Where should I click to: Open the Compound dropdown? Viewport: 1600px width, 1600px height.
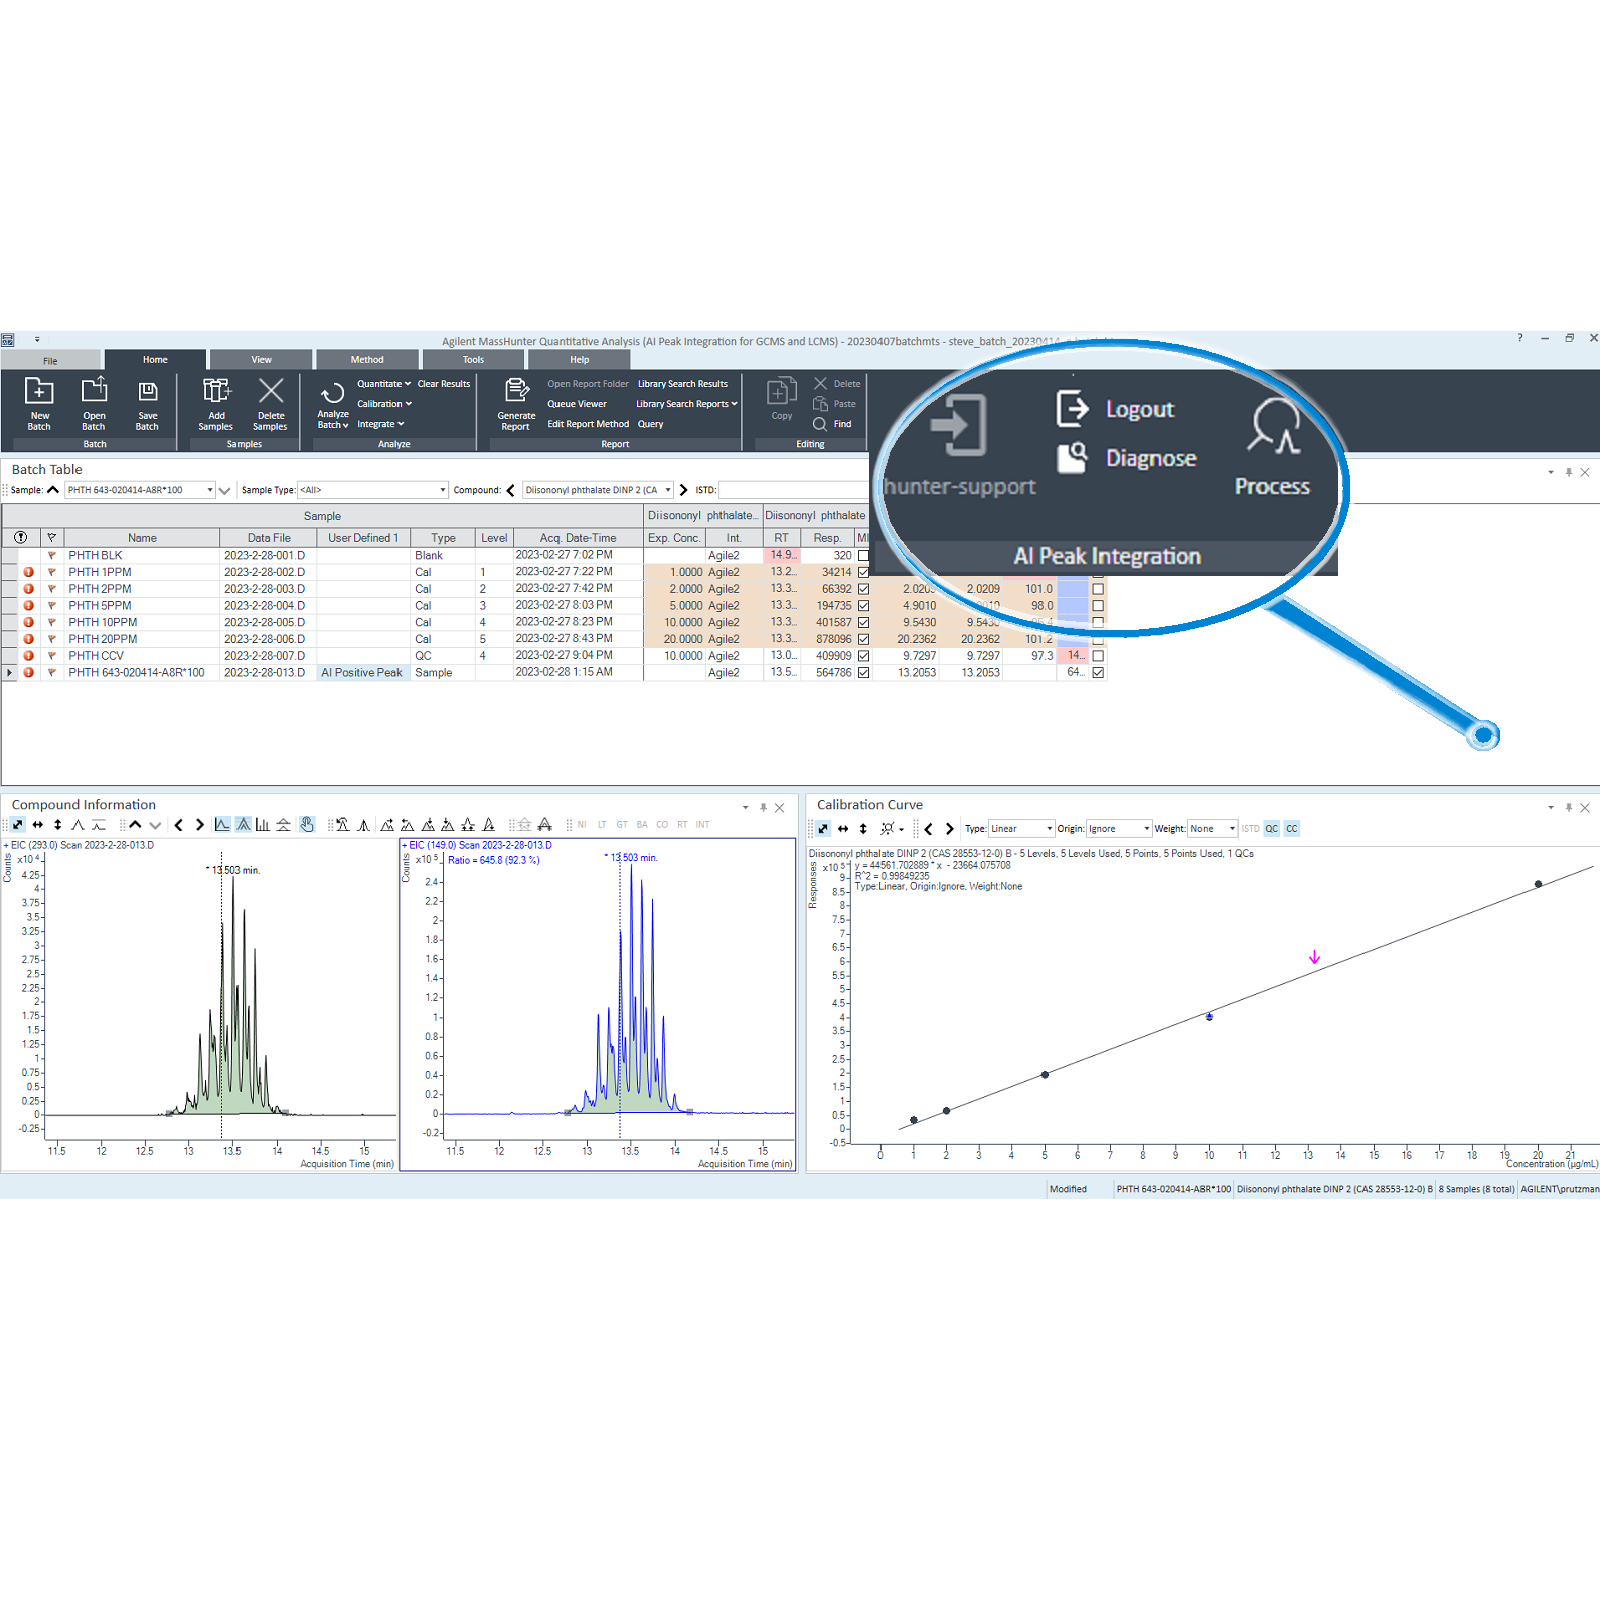[668, 490]
